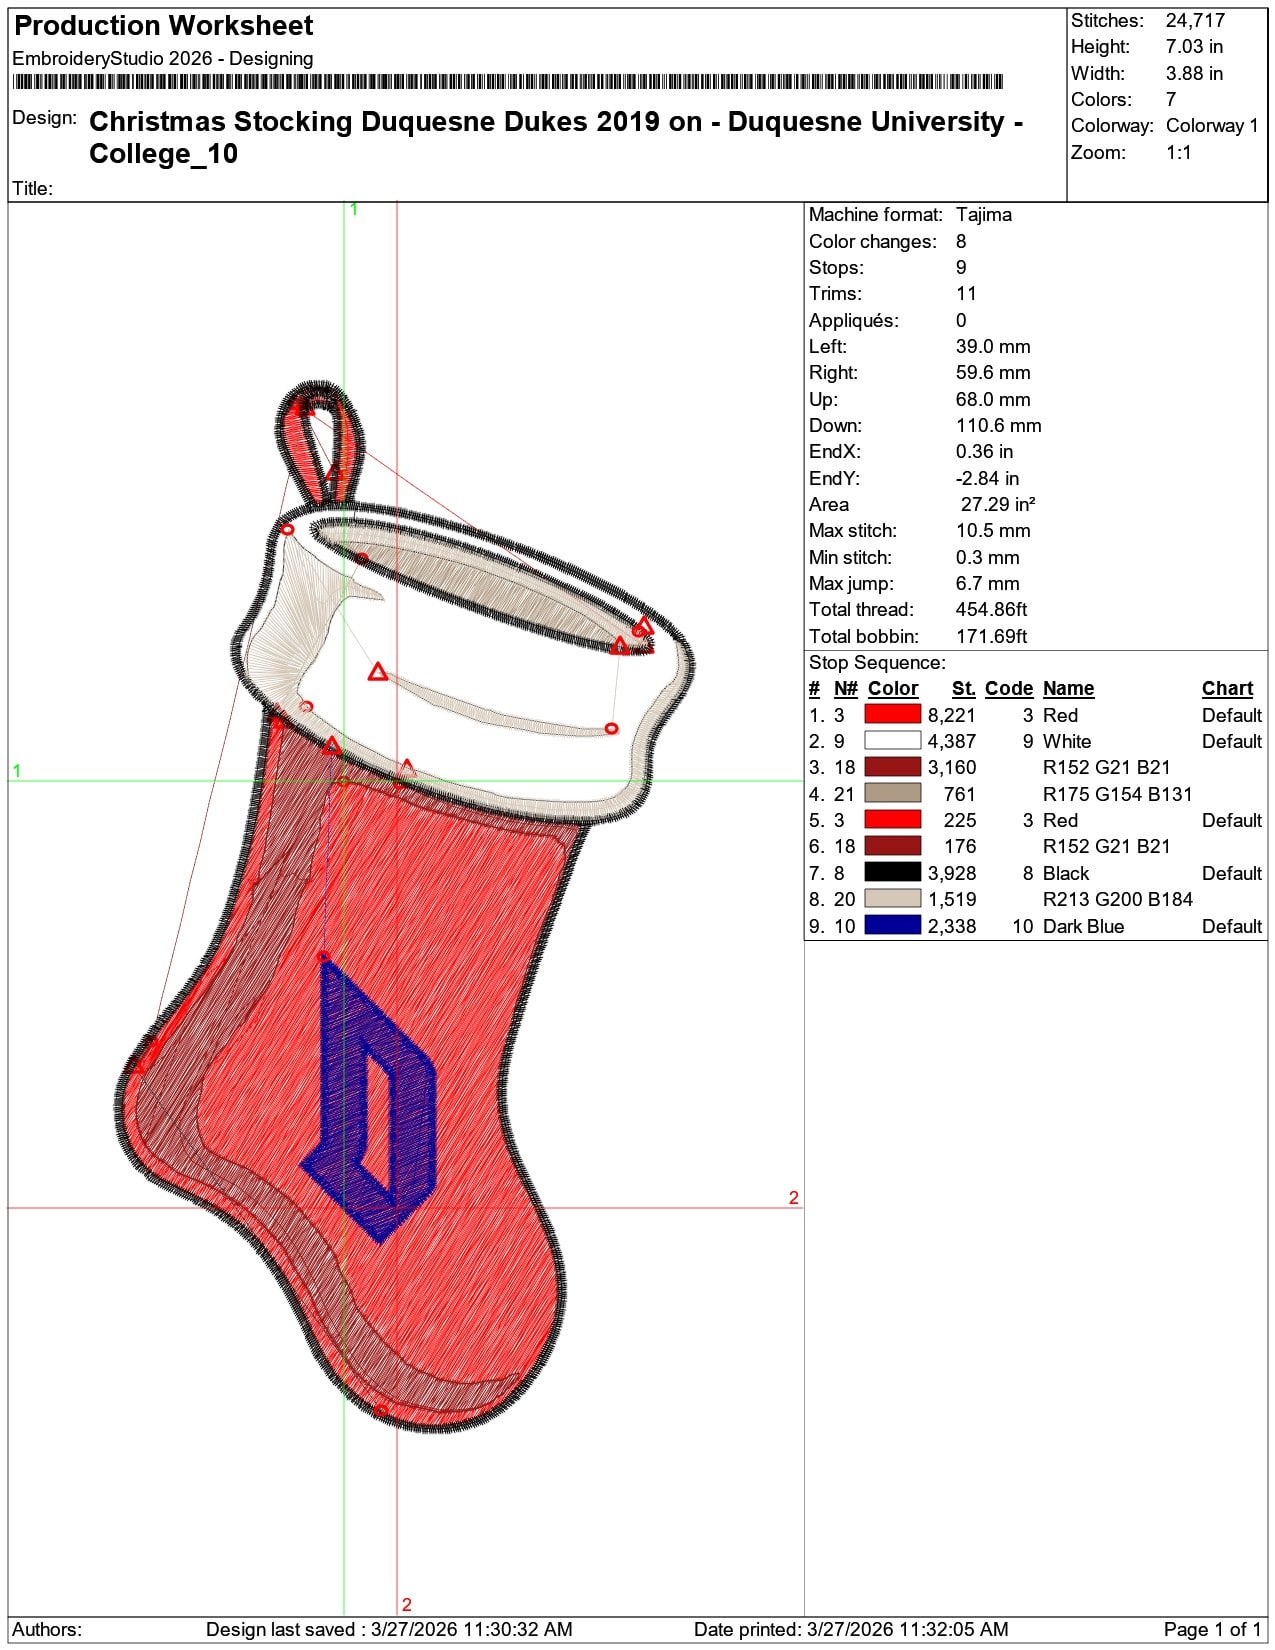The height and width of the screenshot is (1650, 1275).
Task: Click the Colorway 1 value
Action: [x=1212, y=126]
